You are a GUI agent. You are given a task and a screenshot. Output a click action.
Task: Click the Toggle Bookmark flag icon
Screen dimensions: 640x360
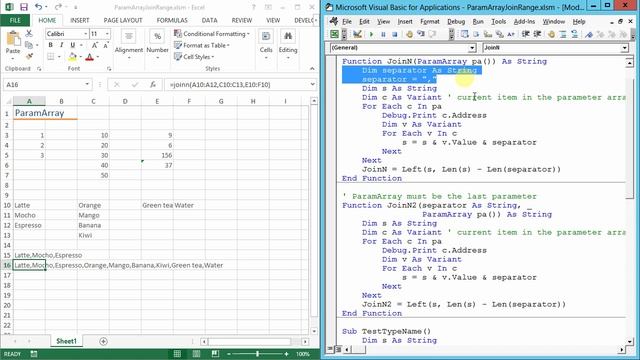589,35
